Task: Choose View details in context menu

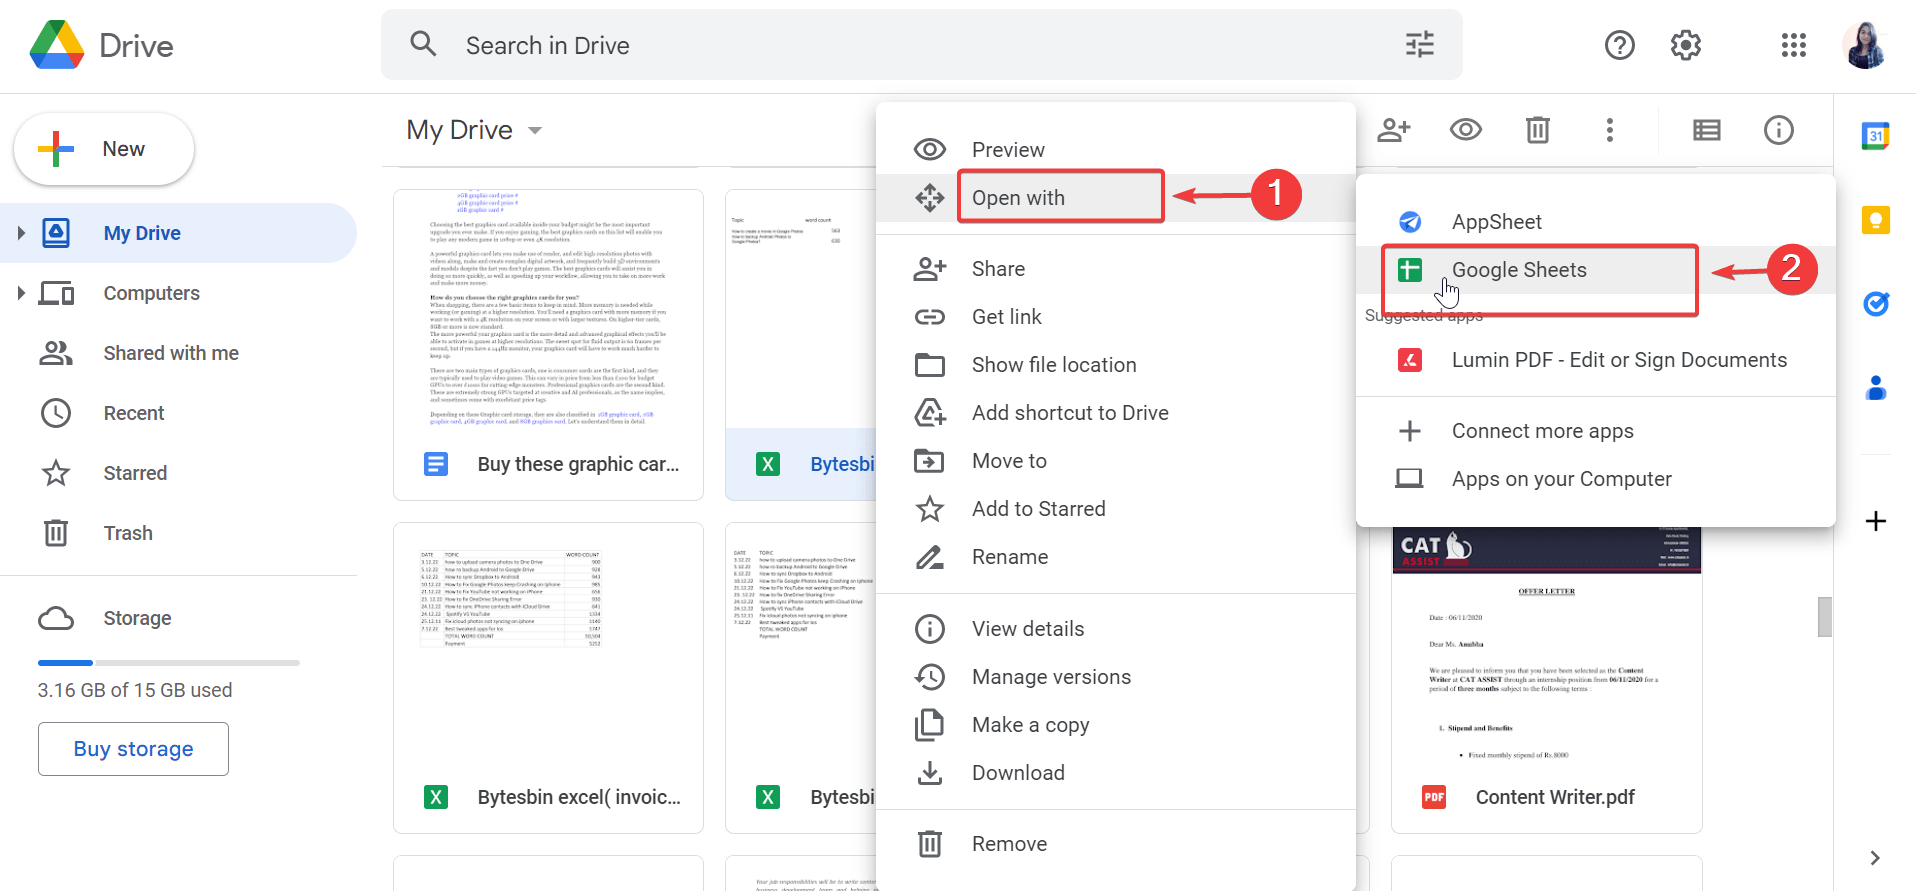Action: (1116, 629)
